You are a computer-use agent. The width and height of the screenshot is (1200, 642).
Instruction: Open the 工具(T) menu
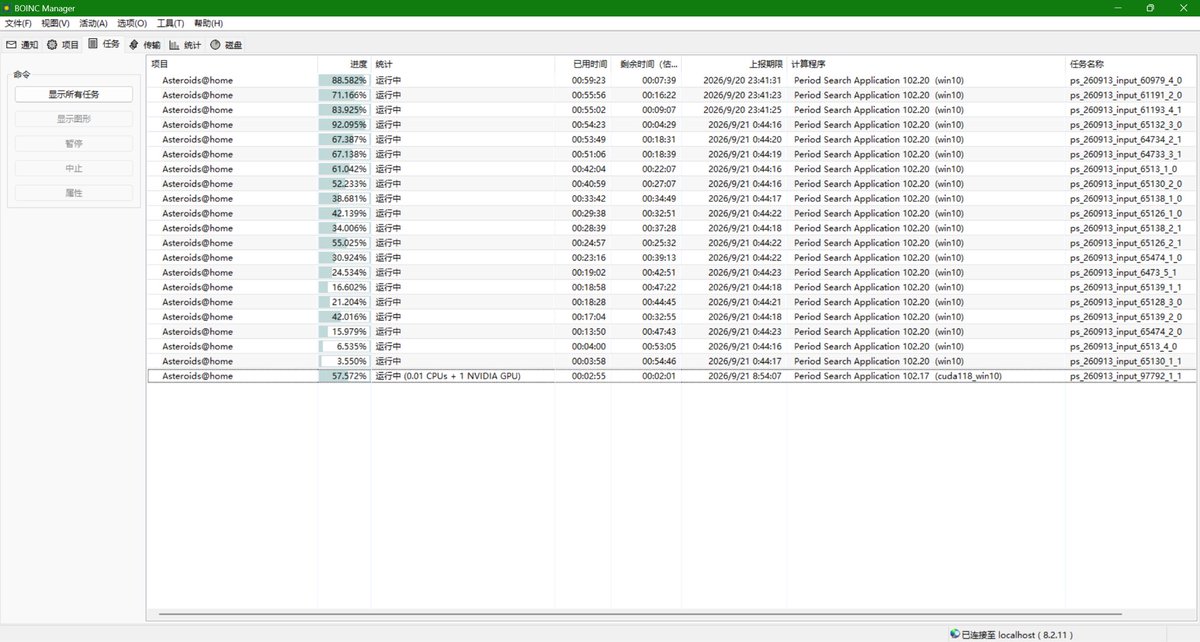(x=171, y=23)
